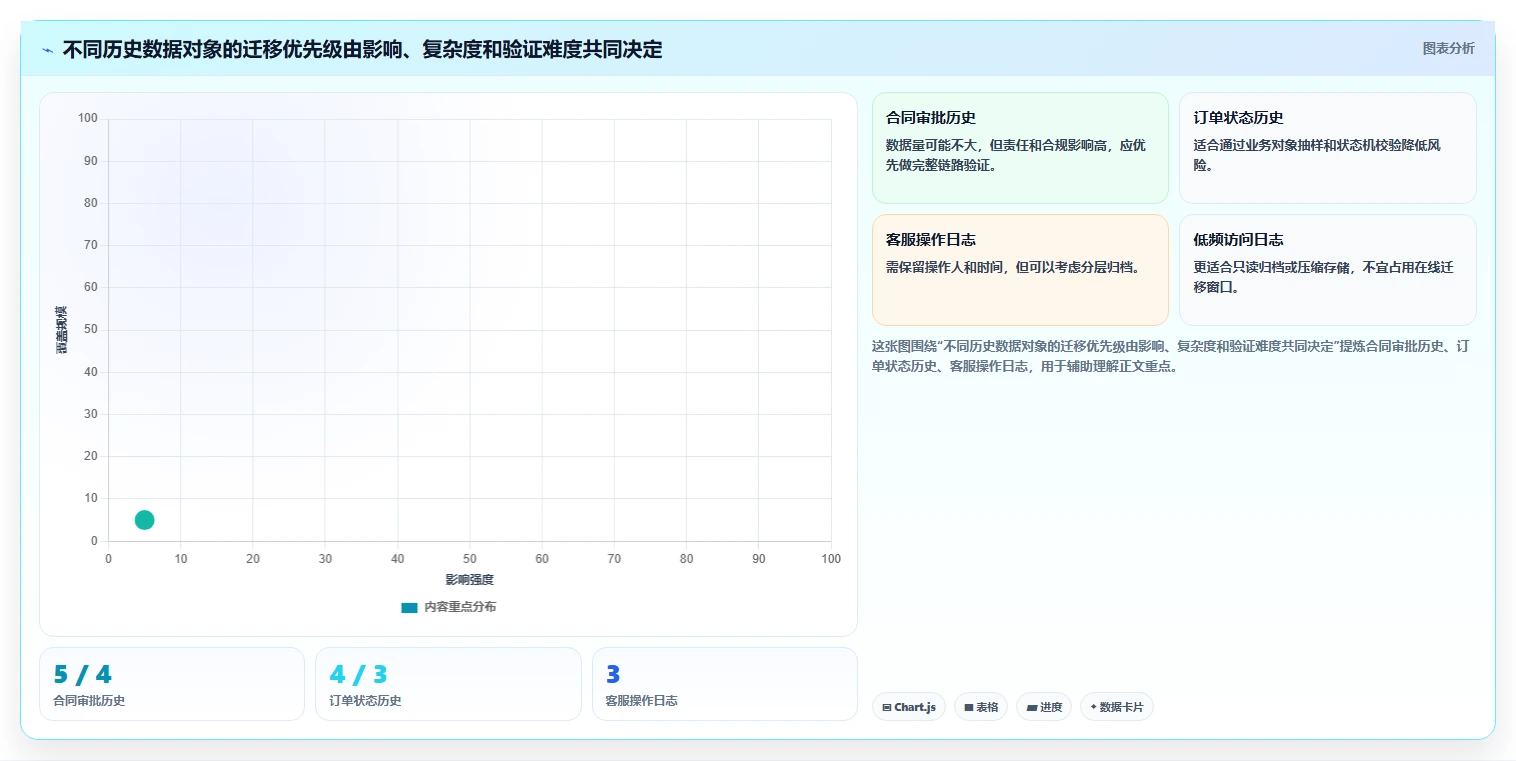The image size is (1516, 761).
Task: Click the 内容重点分布 legend text
Action: [460, 607]
